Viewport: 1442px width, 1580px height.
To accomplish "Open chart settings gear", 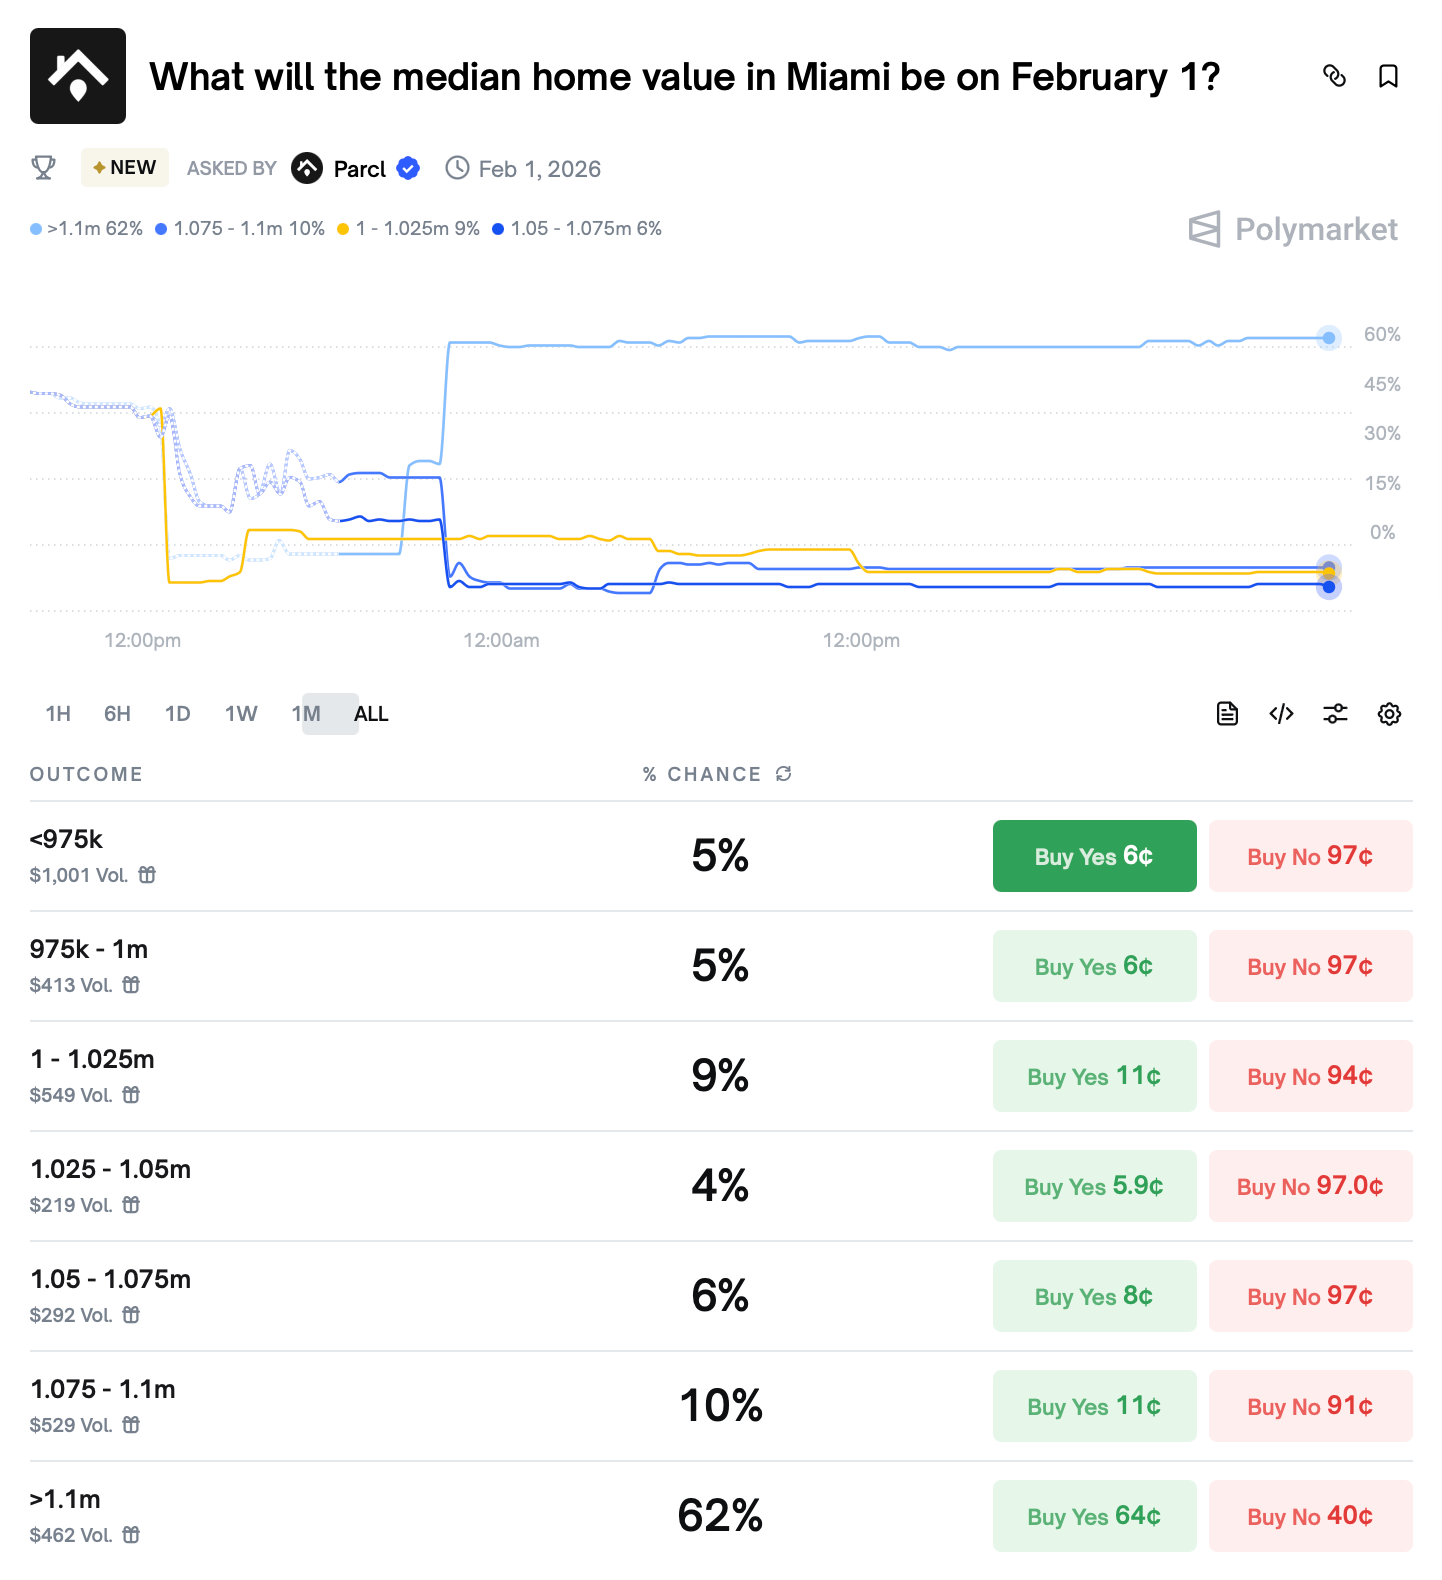I will pyautogui.click(x=1389, y=714).
